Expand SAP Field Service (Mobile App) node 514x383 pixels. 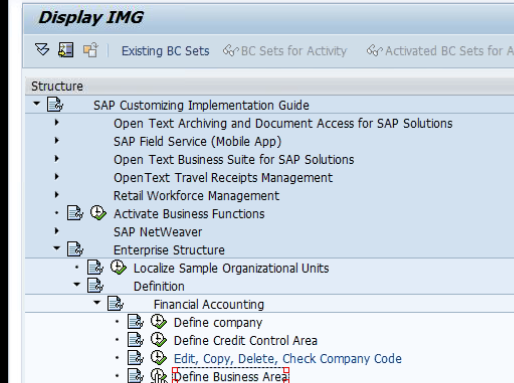click(x=57, y=140)
